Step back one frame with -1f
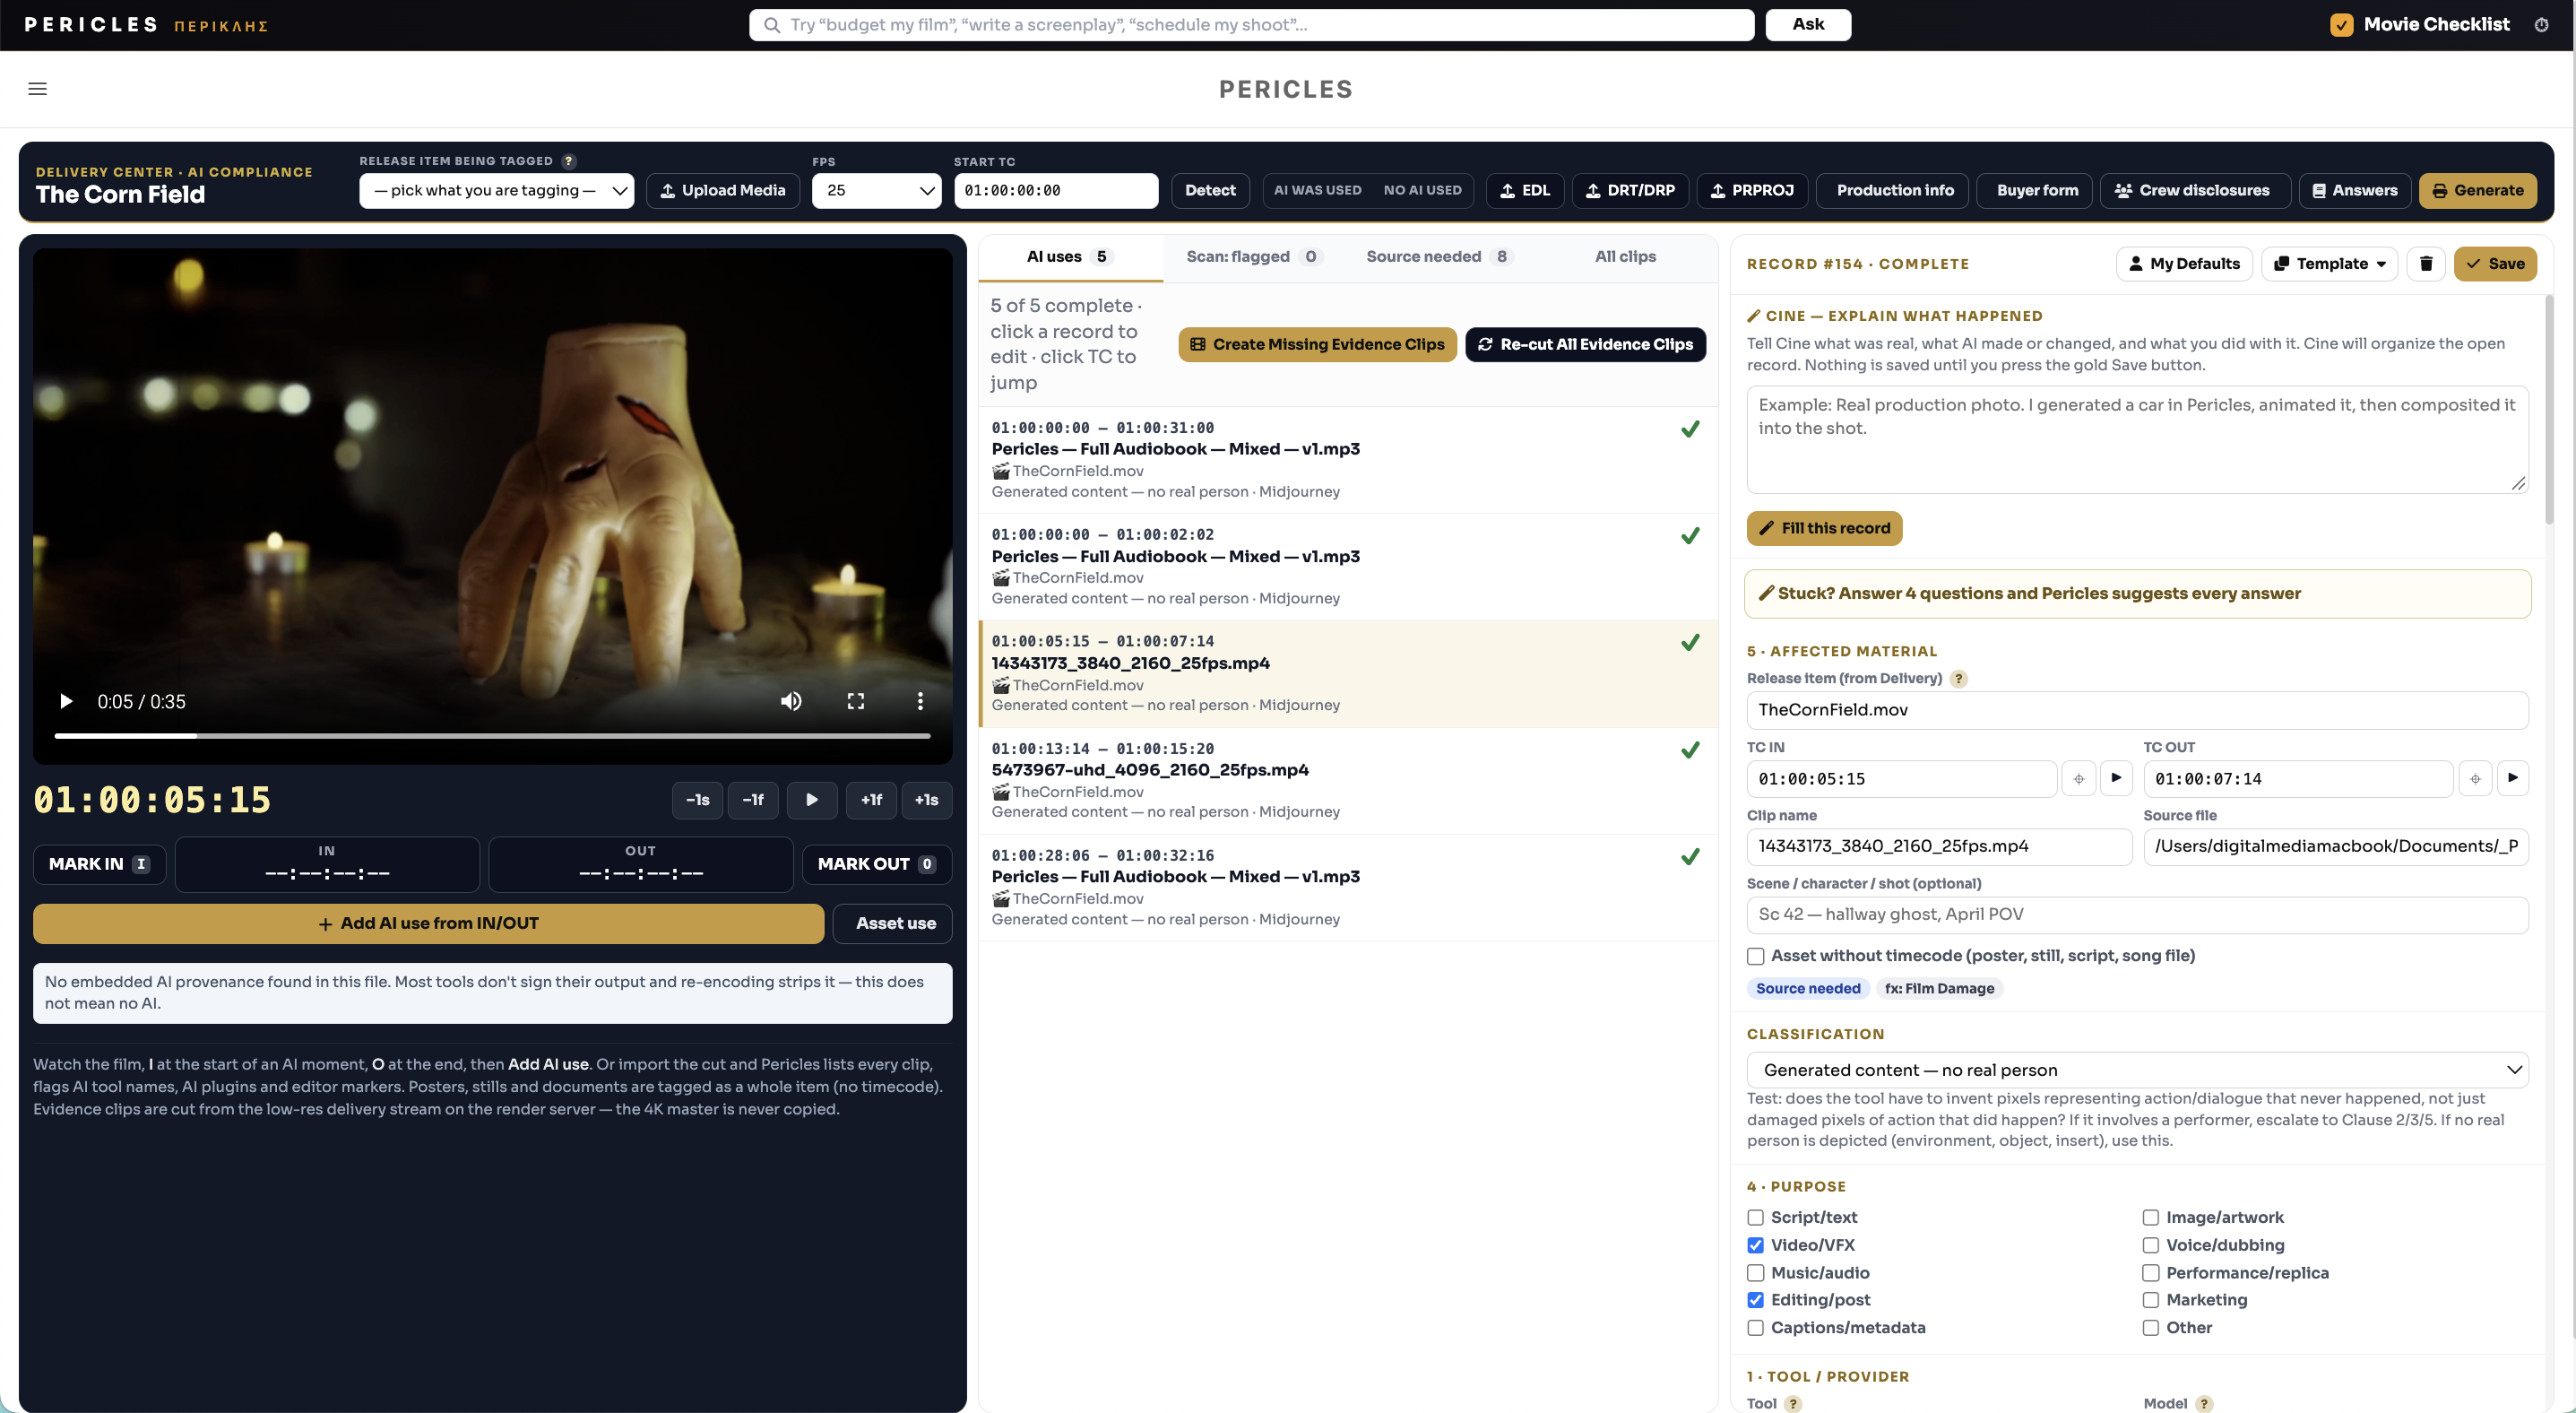 (753, 800)
